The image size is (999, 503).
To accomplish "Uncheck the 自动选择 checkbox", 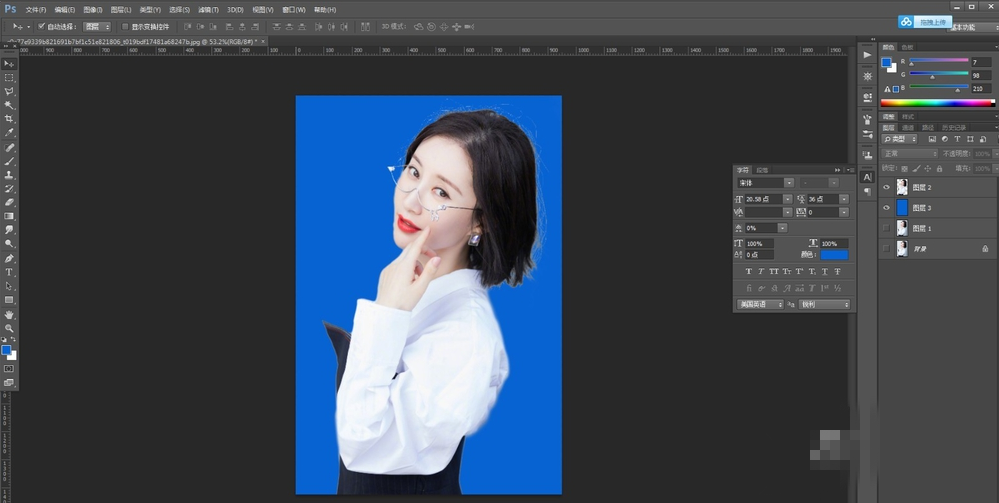I will [41, 27].
